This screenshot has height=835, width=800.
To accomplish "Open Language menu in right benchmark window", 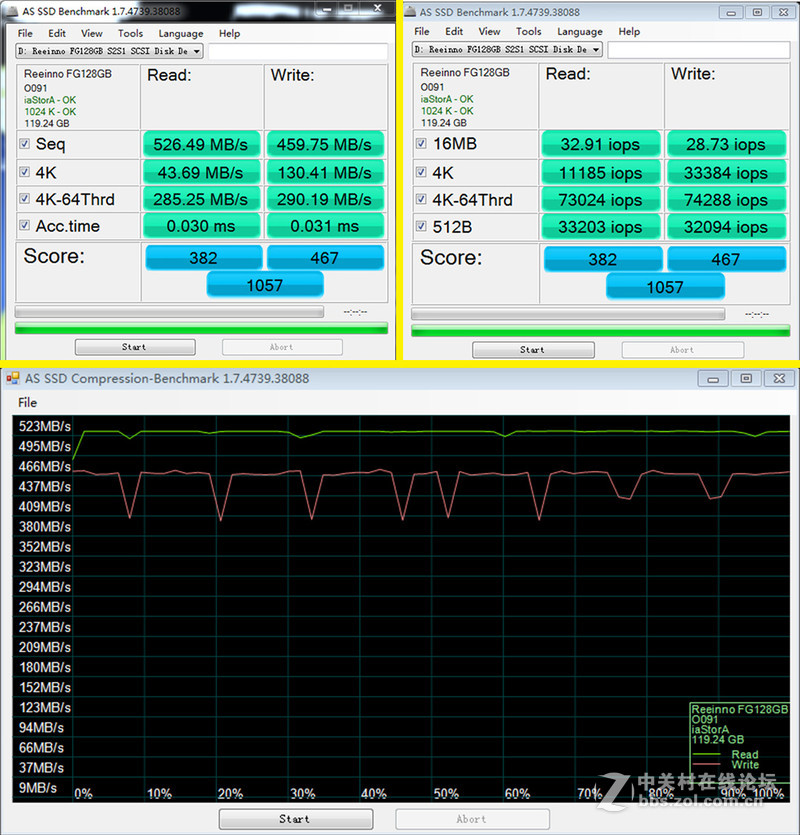I will [x=580, y=32].
